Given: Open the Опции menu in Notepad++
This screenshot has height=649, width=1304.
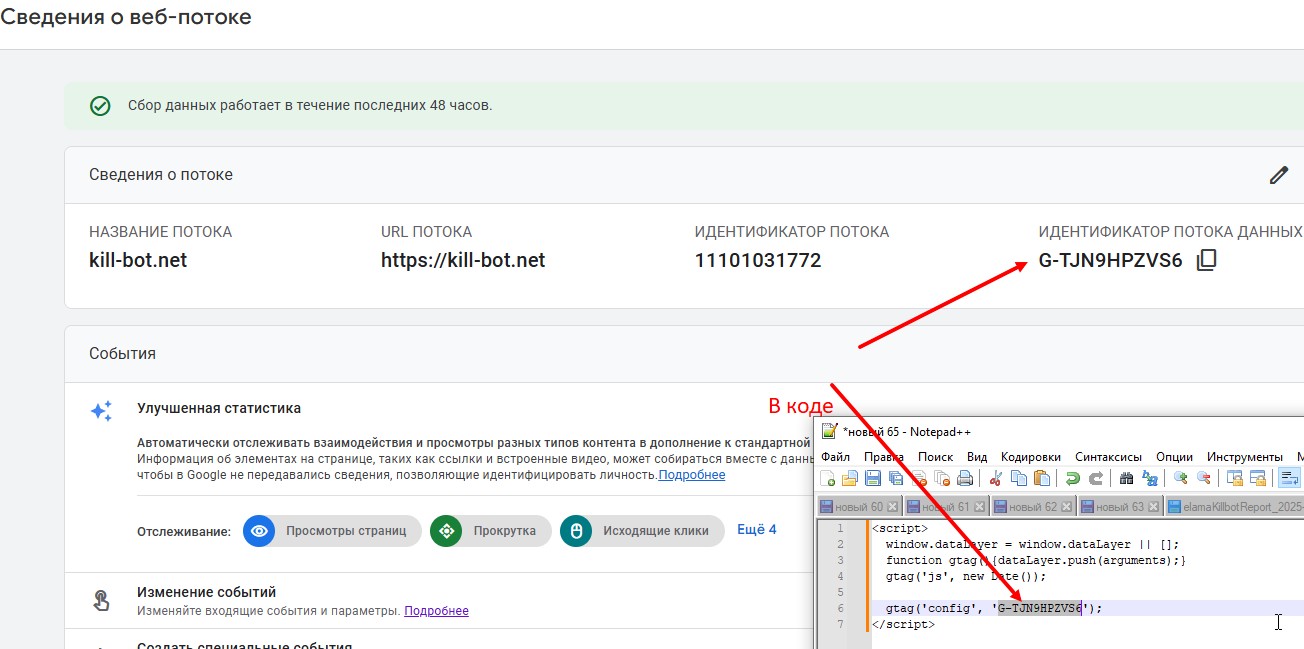Looking at the screenshot, I should (1174, 456).
